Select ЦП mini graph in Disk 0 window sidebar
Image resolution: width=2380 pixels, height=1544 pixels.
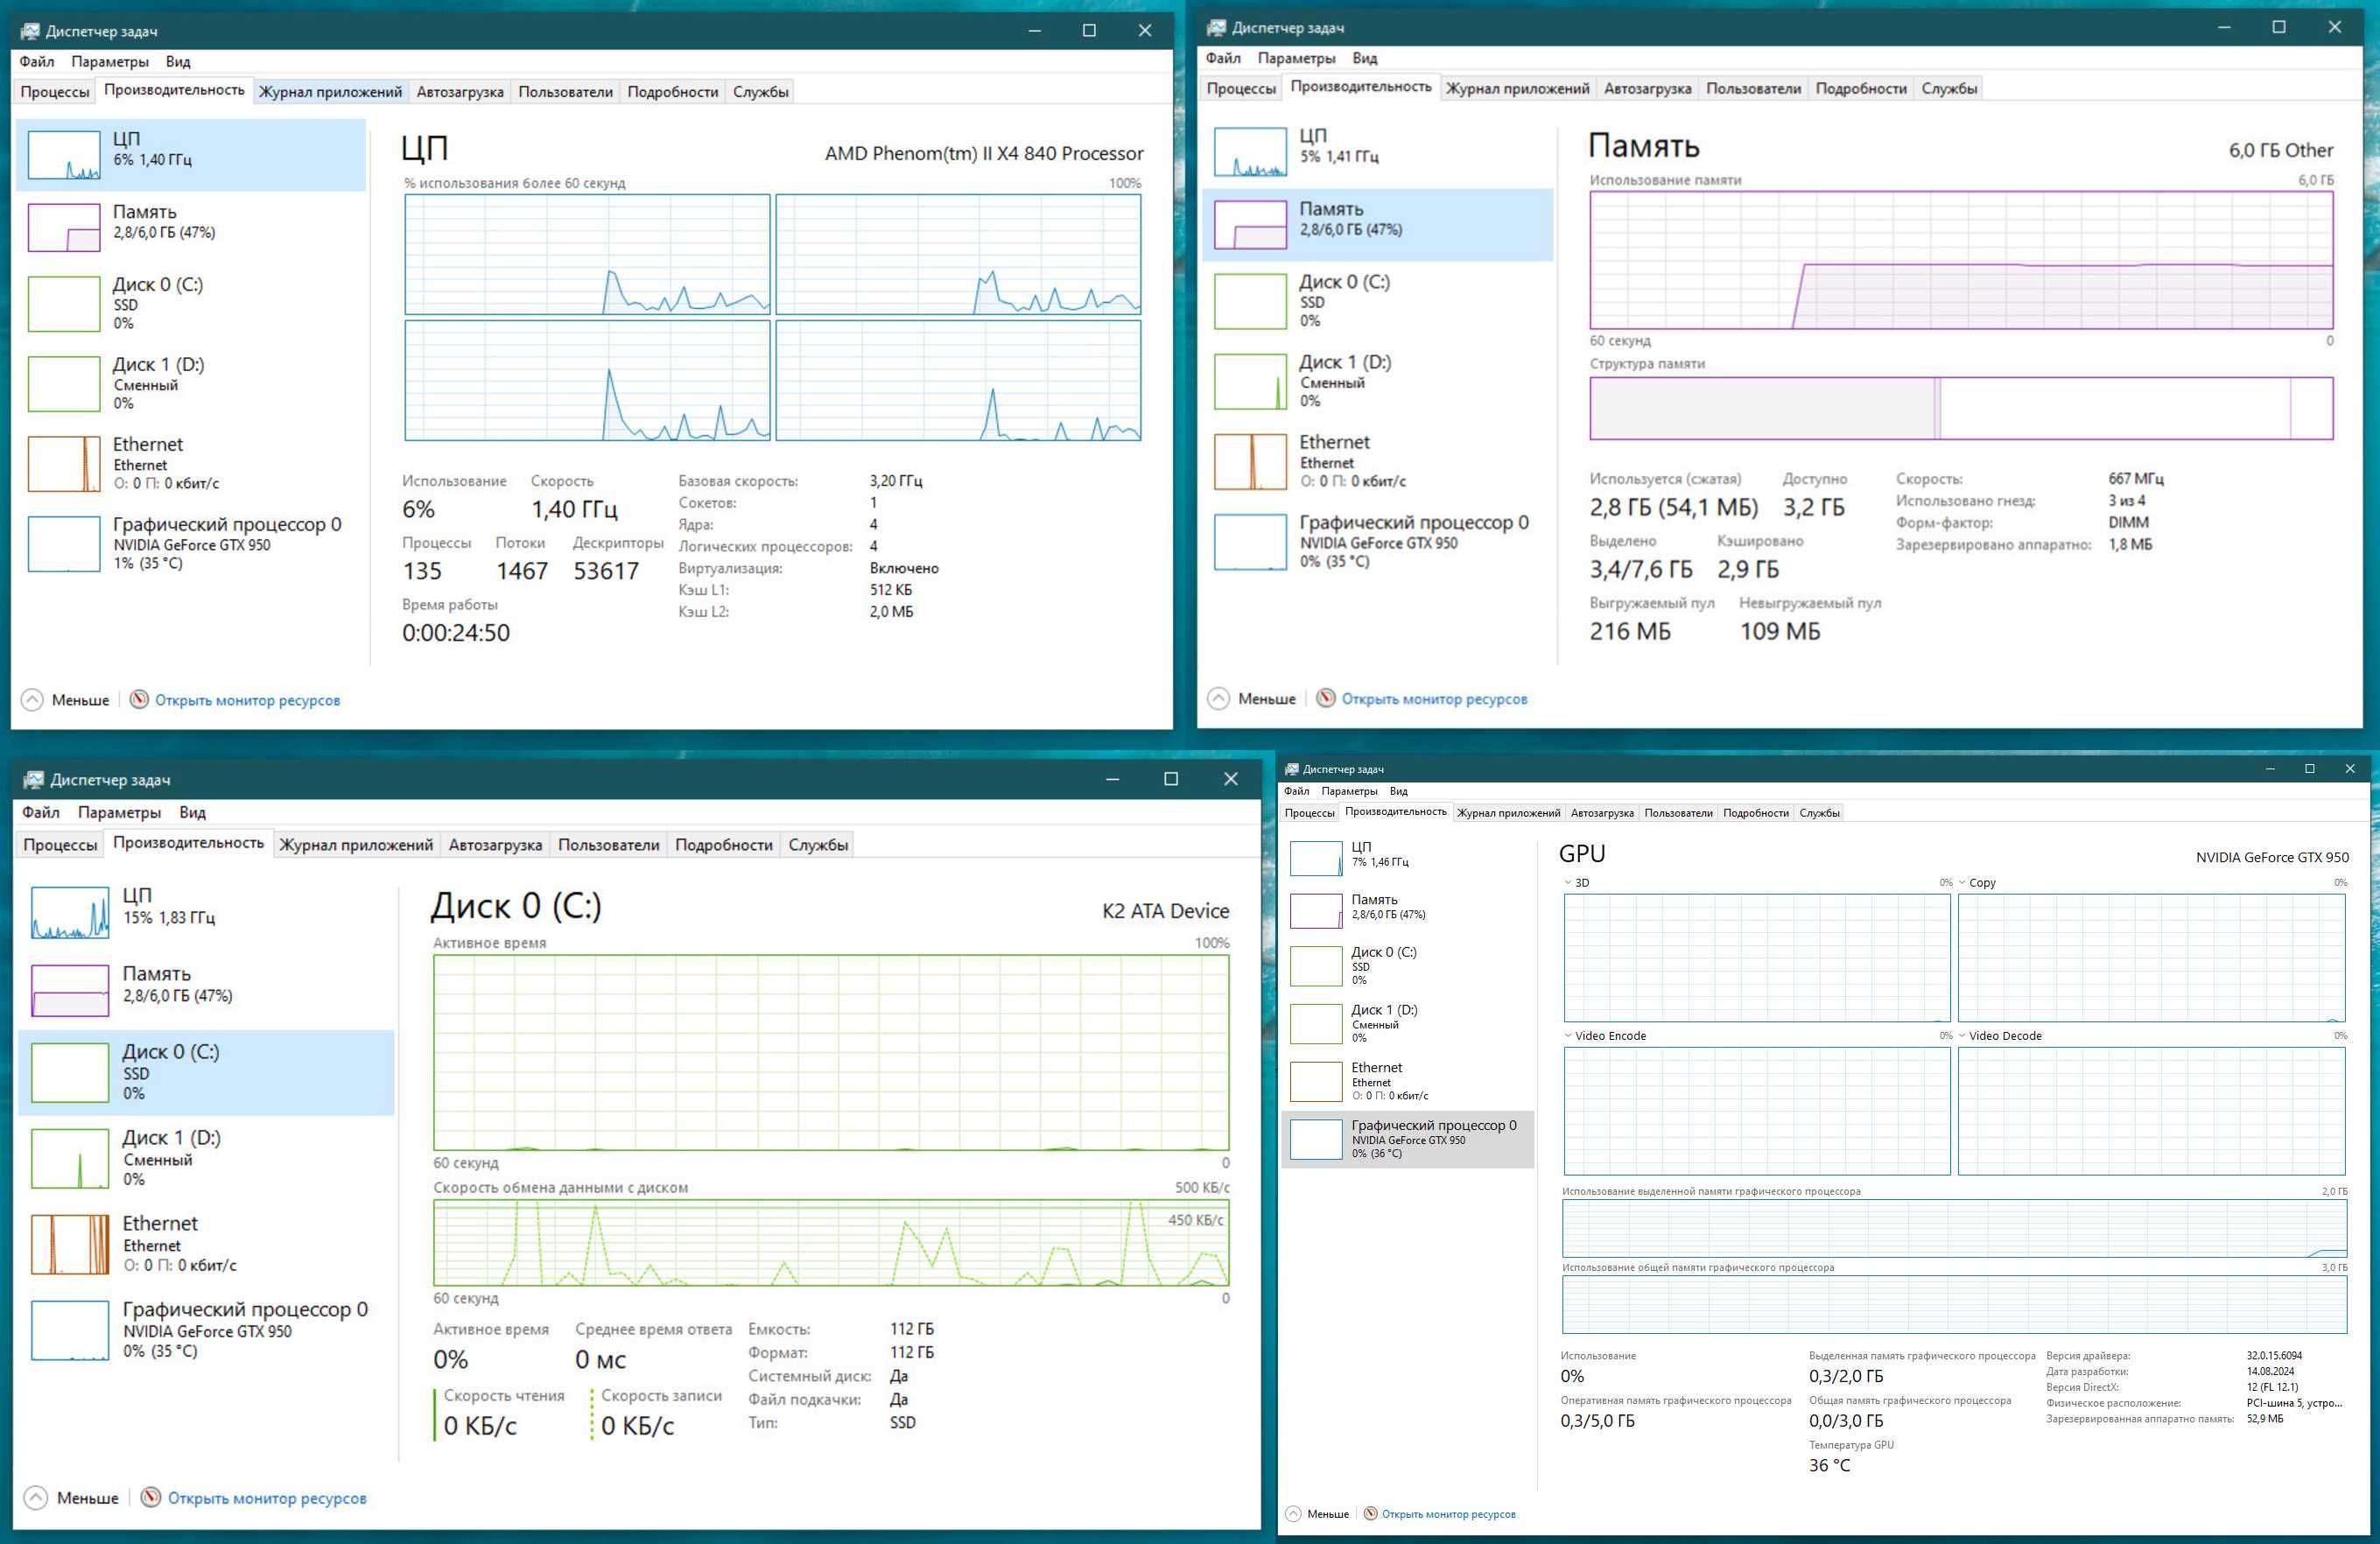click(x=70, y=912)
